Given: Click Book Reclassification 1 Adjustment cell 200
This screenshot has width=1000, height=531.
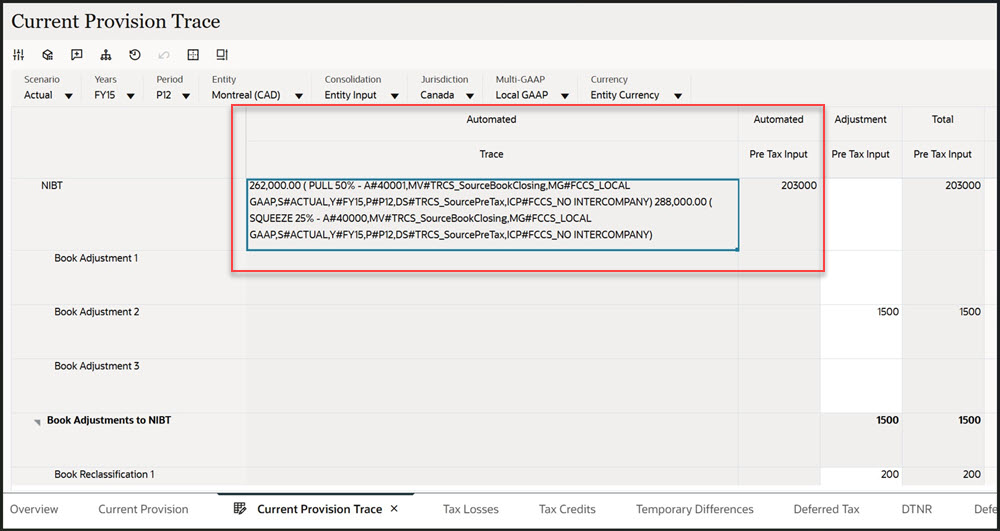Looking at the screenshot, I should pyautogui.click(x=861, y=477).
